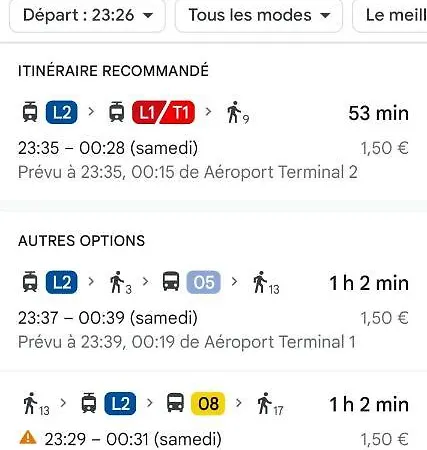Click Prévu à 23:35 Aéroport Terminal 2 text
The width and height of the screenshot is (427, 450).
click(188, 172)
